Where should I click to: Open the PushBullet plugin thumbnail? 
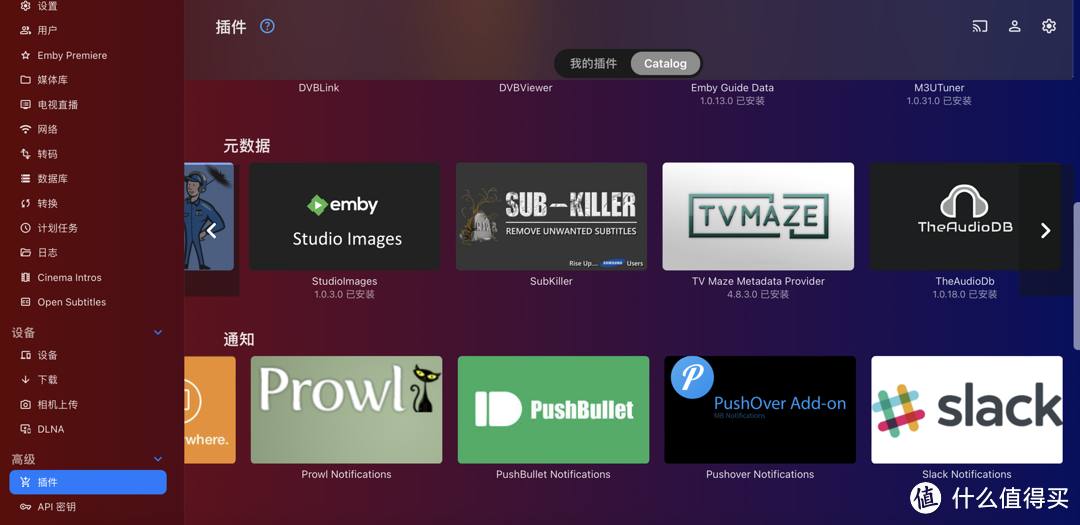coord(554,410)
